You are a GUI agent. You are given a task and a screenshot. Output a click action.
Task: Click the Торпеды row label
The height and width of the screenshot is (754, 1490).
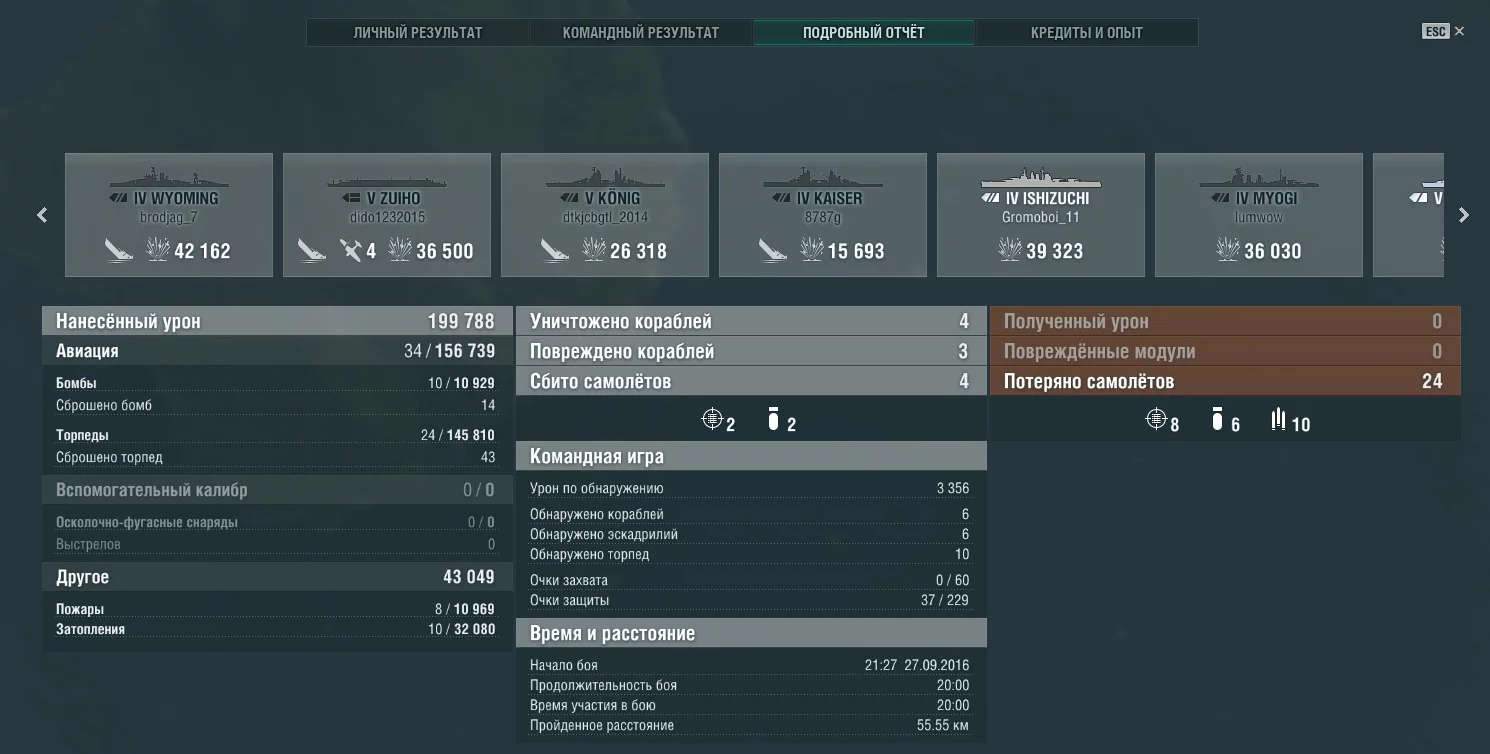coord(82,436)
